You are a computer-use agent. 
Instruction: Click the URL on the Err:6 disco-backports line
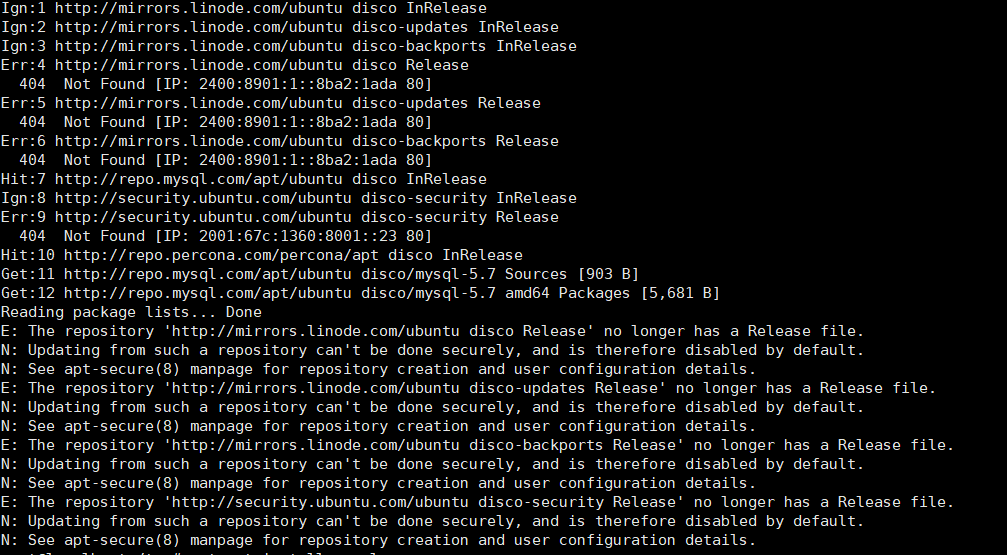(199, 141)
